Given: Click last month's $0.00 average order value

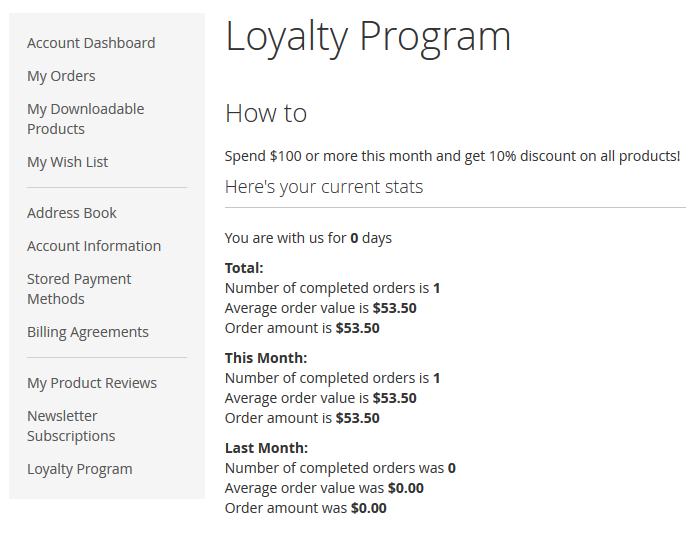Looking at the screenshot, I should tap(405, 488).
